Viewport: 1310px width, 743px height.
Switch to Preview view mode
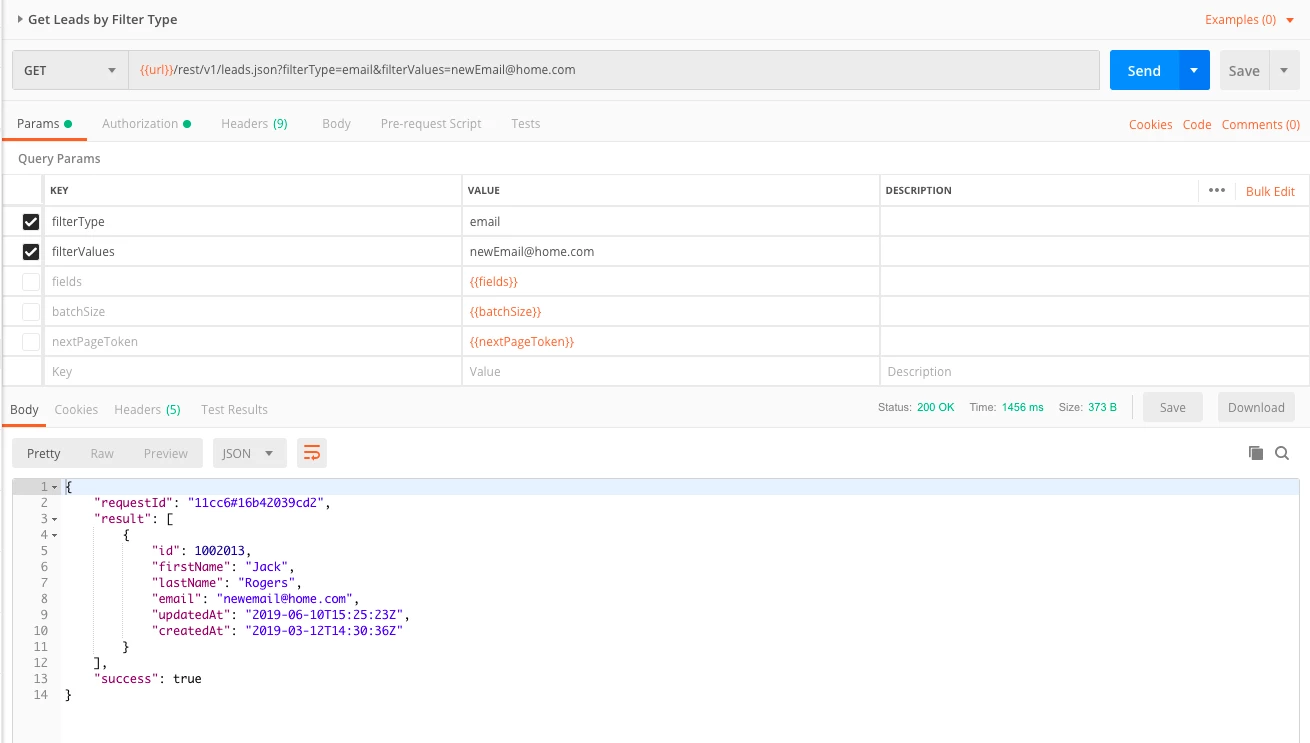[x=165, y=453]
